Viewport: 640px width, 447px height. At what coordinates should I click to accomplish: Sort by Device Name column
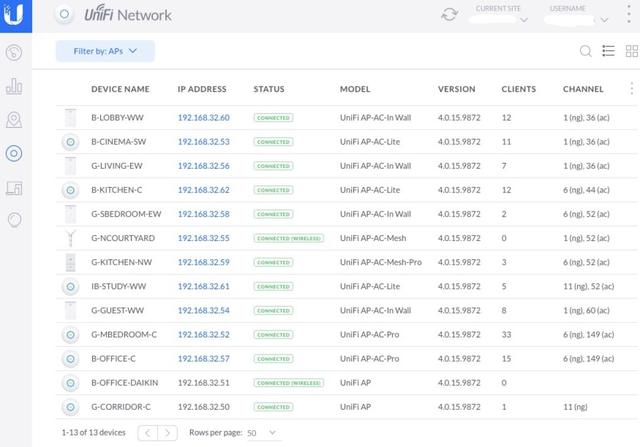(120, 89)
